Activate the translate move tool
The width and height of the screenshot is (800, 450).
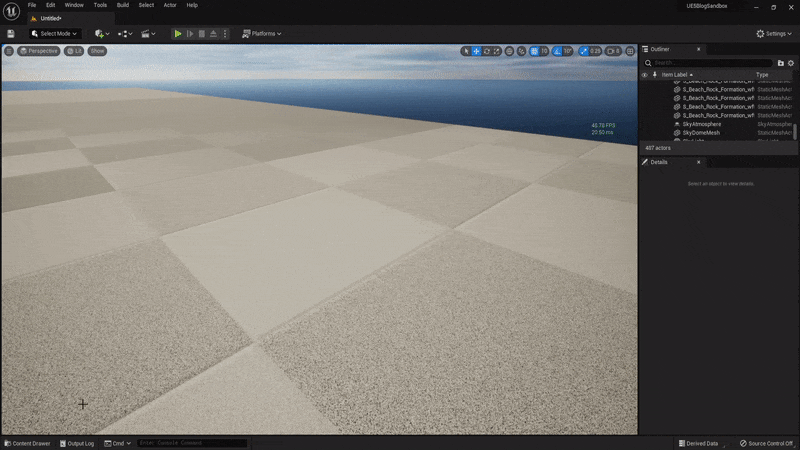pos(476,51)
